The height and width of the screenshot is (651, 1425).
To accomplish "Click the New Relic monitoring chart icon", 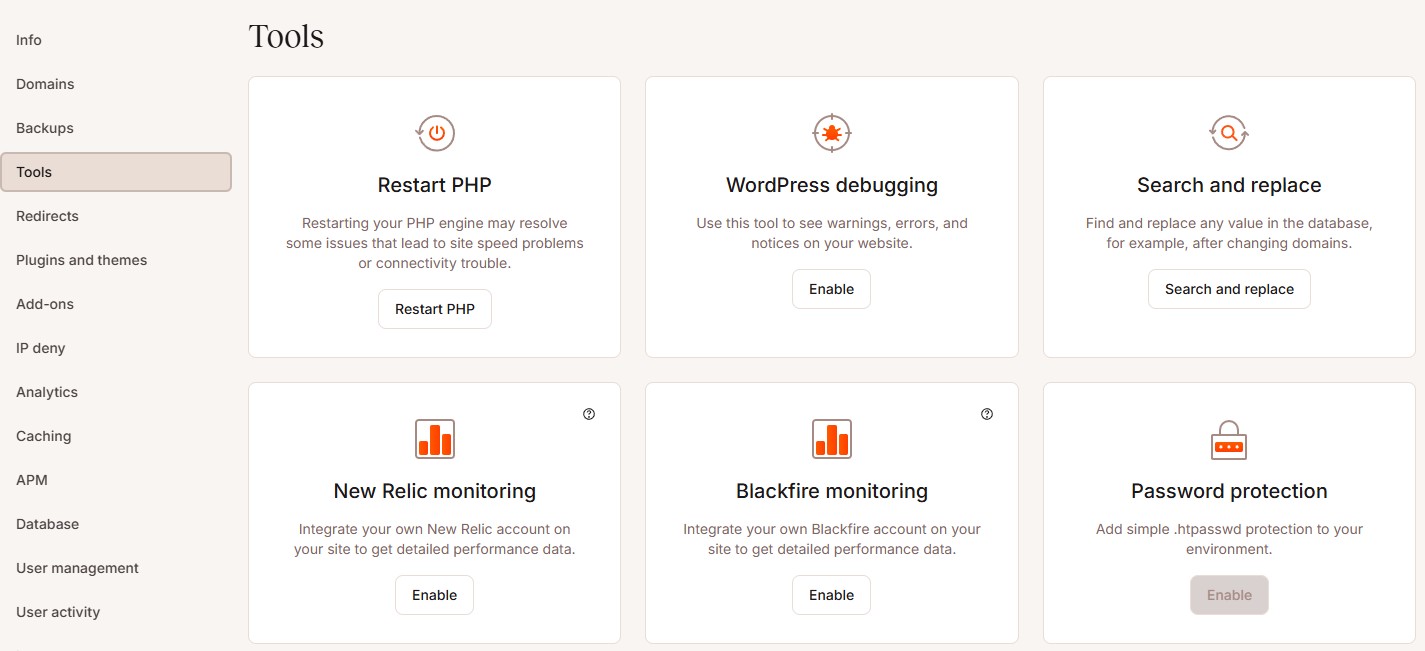I will 435,438.
